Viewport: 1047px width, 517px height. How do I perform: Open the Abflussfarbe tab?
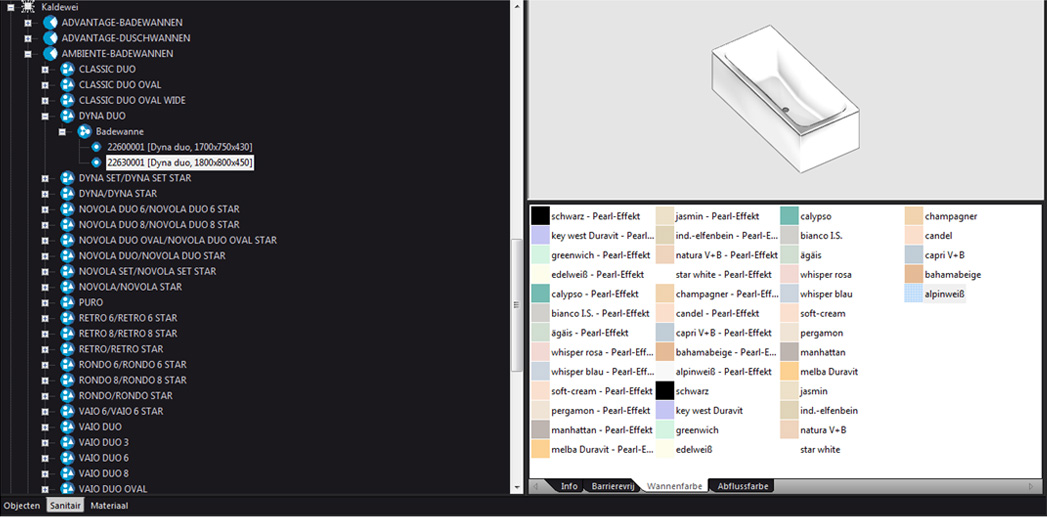click(742, 486)
